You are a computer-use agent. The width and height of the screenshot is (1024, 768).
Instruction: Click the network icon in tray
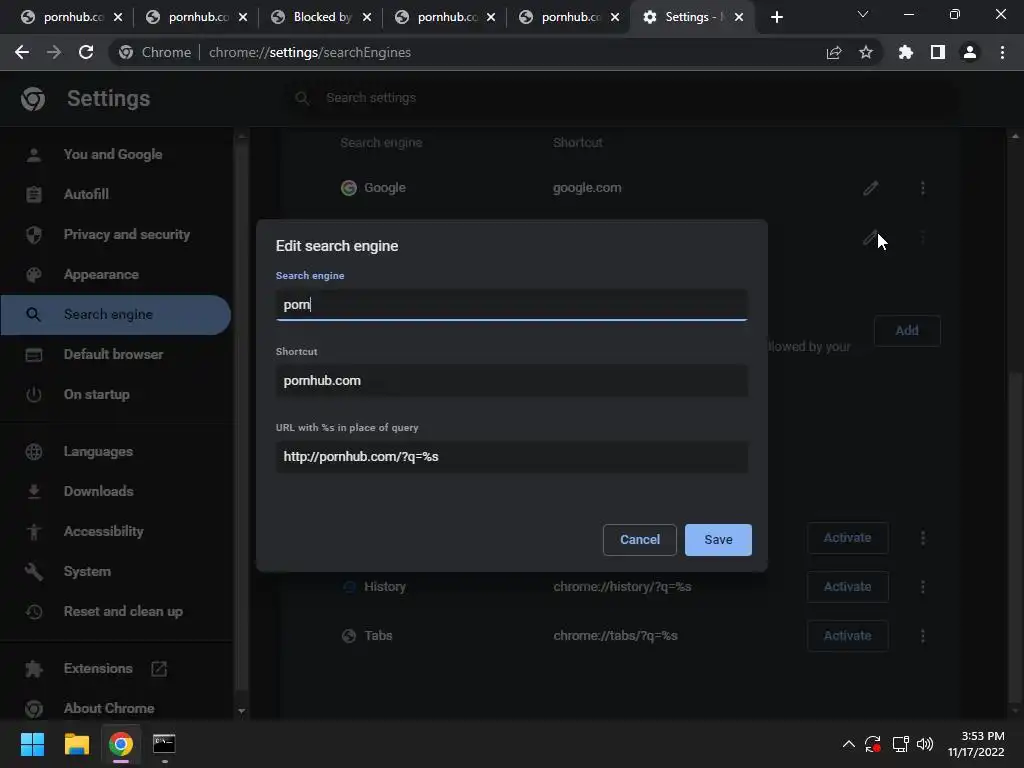coord(900,744)
